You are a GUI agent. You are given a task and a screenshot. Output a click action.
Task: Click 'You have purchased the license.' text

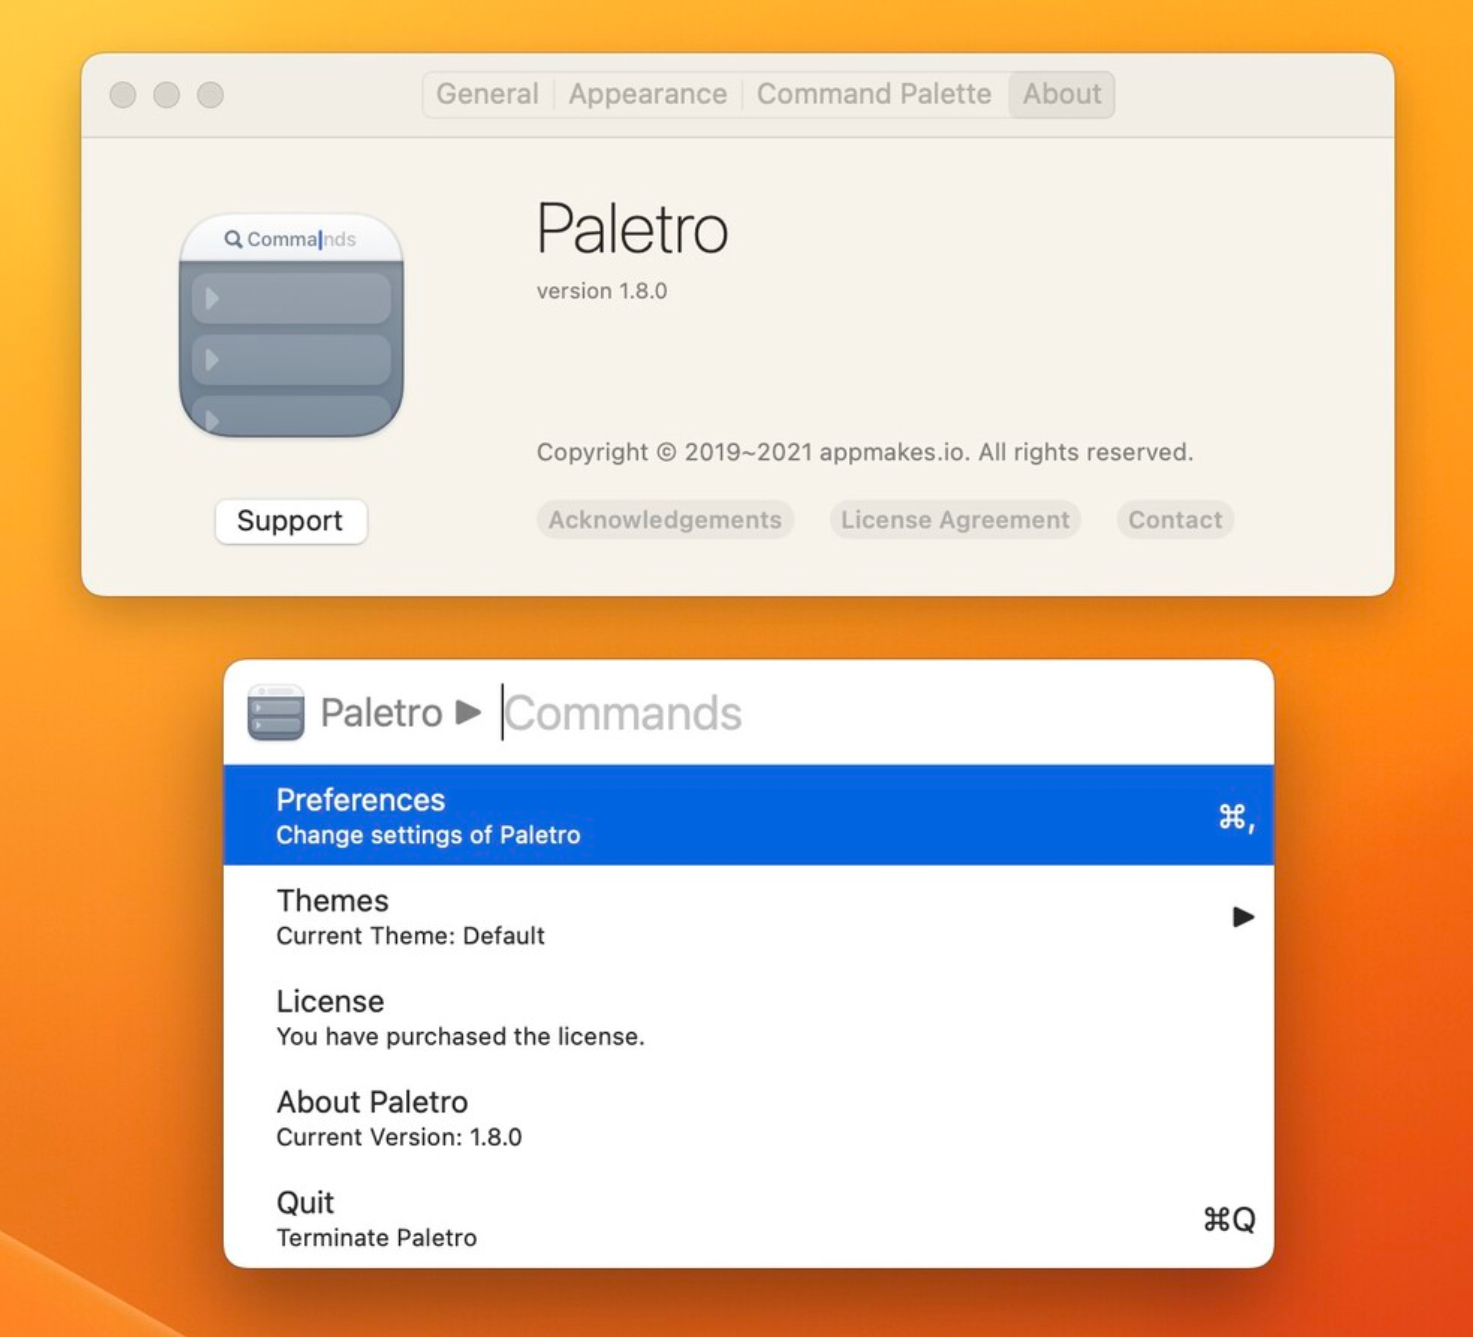460,1037
